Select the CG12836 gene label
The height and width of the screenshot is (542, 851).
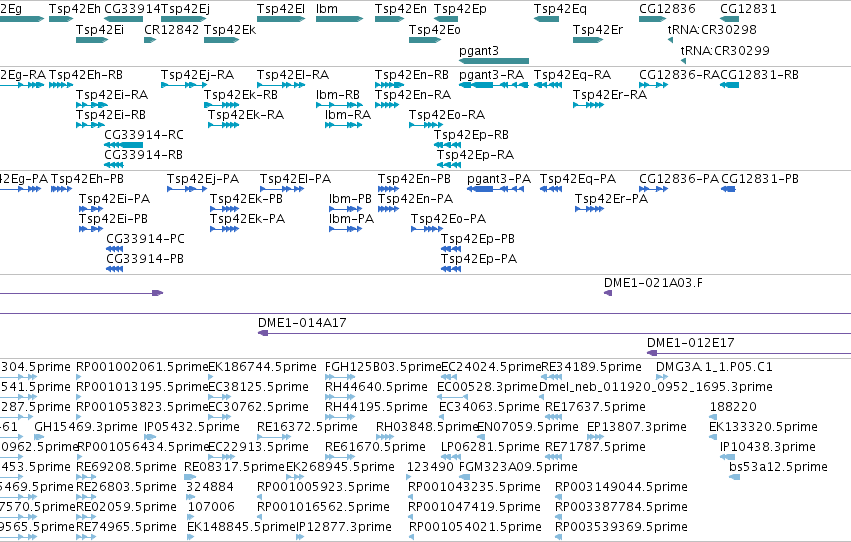[x=667, y=9]
